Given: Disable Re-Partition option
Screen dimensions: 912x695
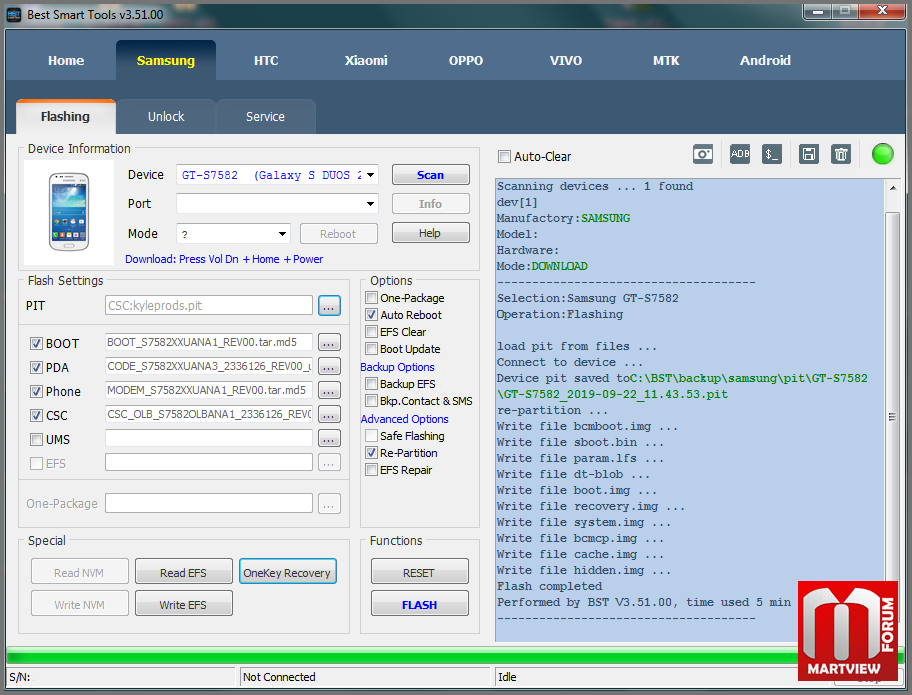Looking at the screenshot, I should [372, 452].
